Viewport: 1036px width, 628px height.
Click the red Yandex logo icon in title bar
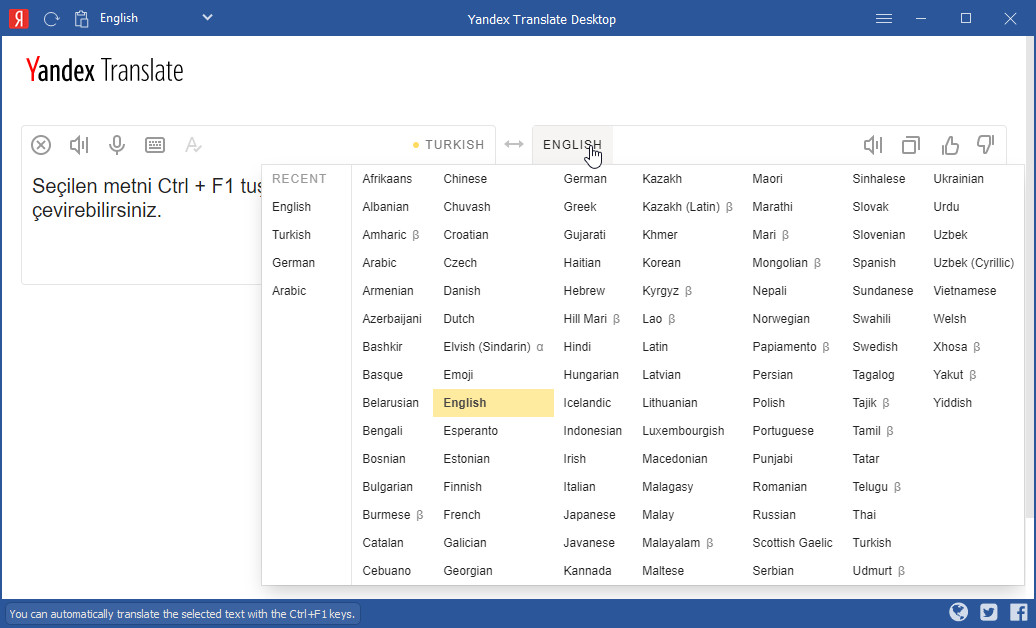pos(18,19)
